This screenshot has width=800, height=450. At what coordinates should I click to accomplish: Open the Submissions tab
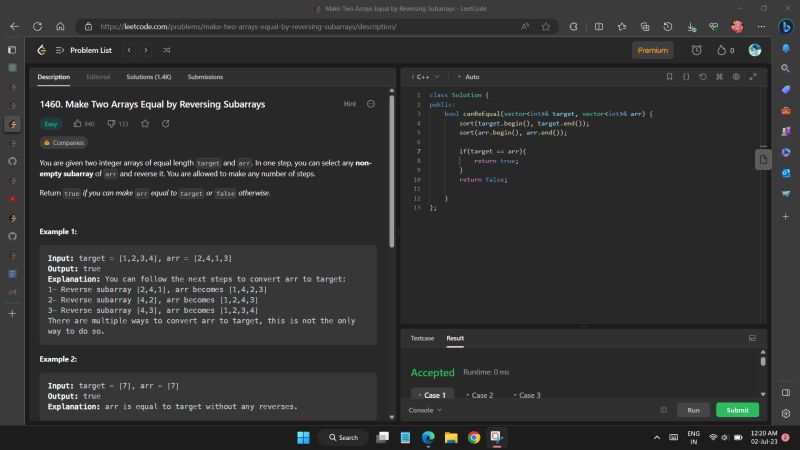(x=205, y=77)
